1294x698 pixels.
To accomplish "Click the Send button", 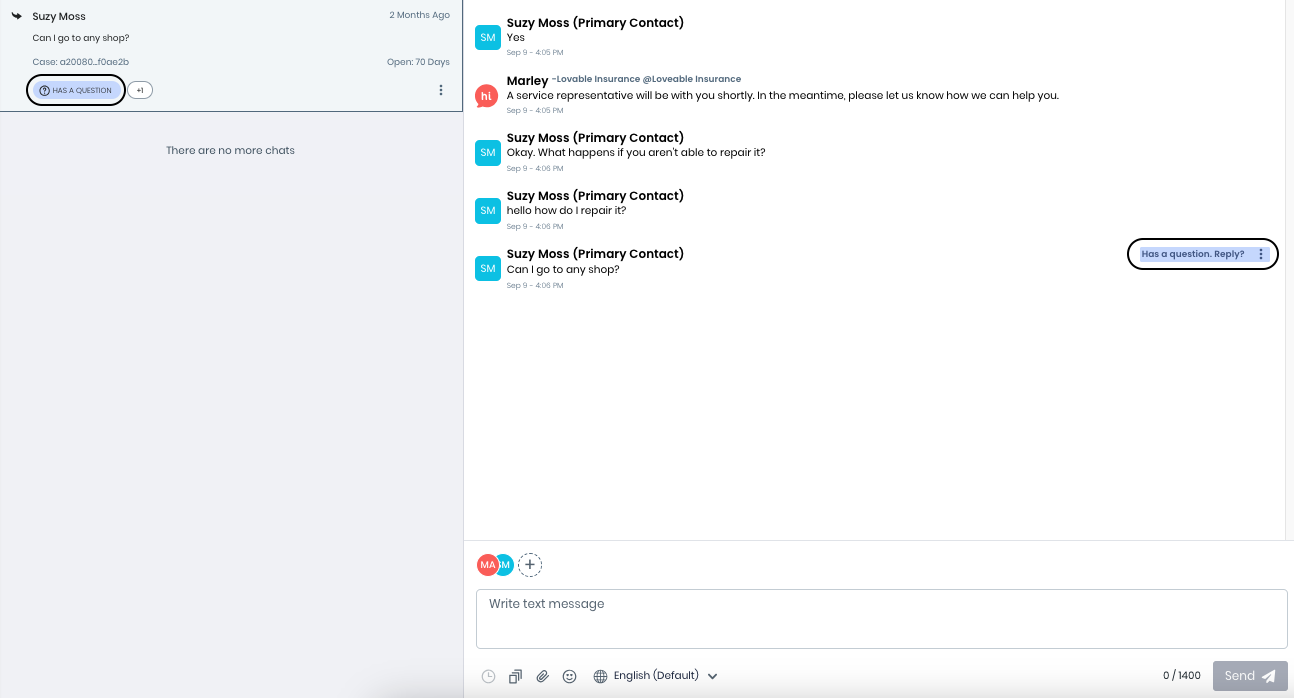I will pos(1249,676).
